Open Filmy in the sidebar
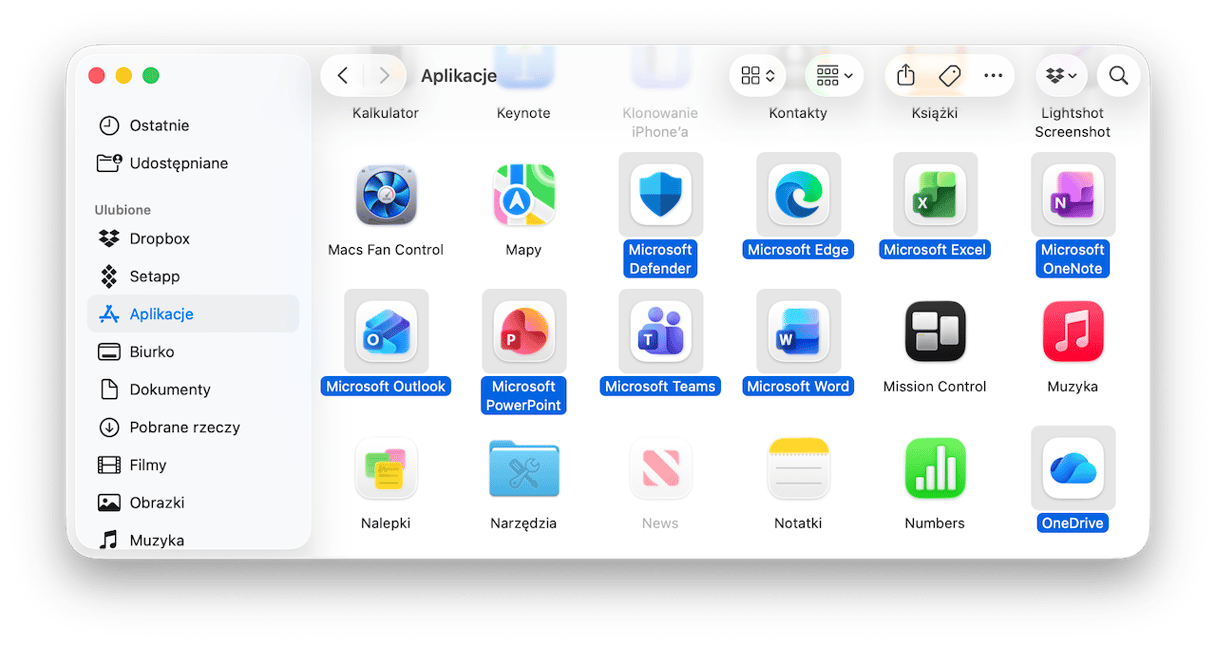 click(x=193, y=465)
